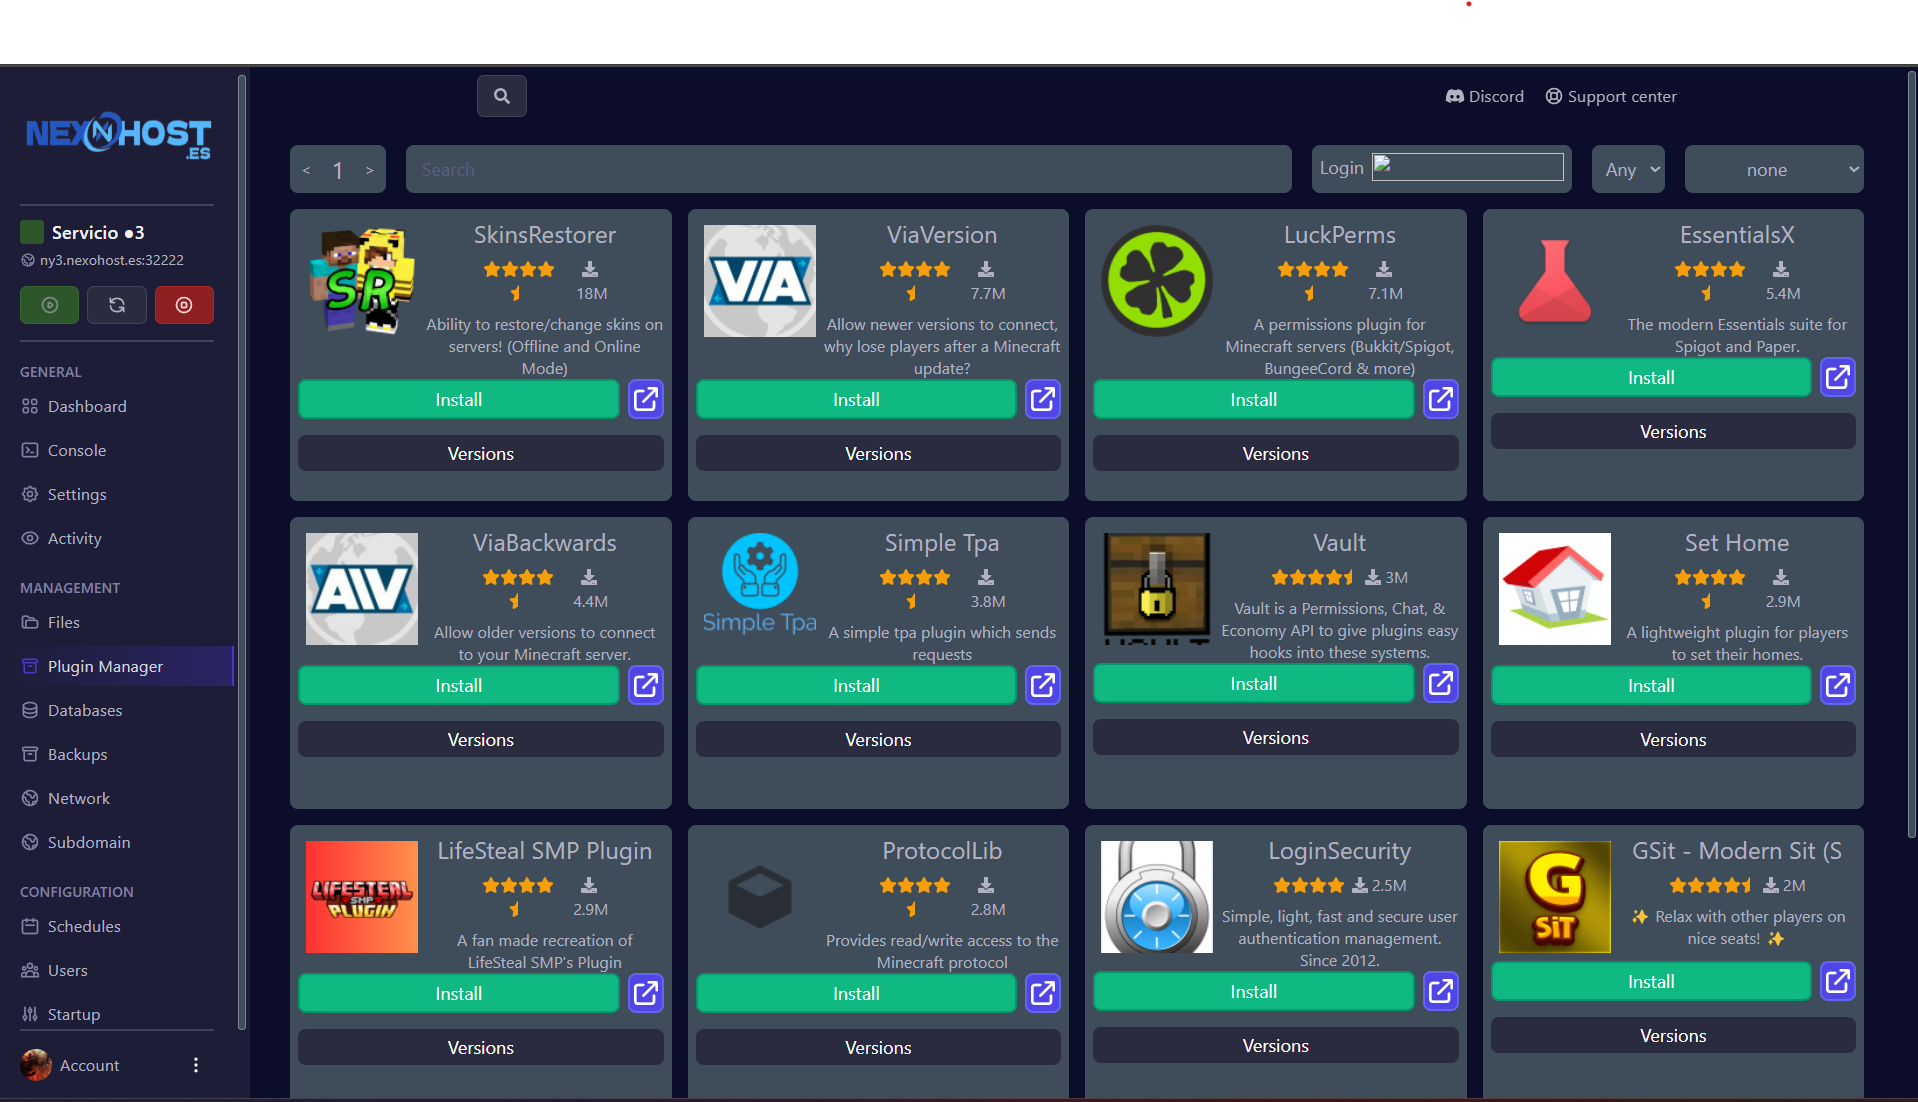Viewport: 1918px width, 1102px height.
Task: Open the Any filter dropdown
Action: pos(1629,169)
